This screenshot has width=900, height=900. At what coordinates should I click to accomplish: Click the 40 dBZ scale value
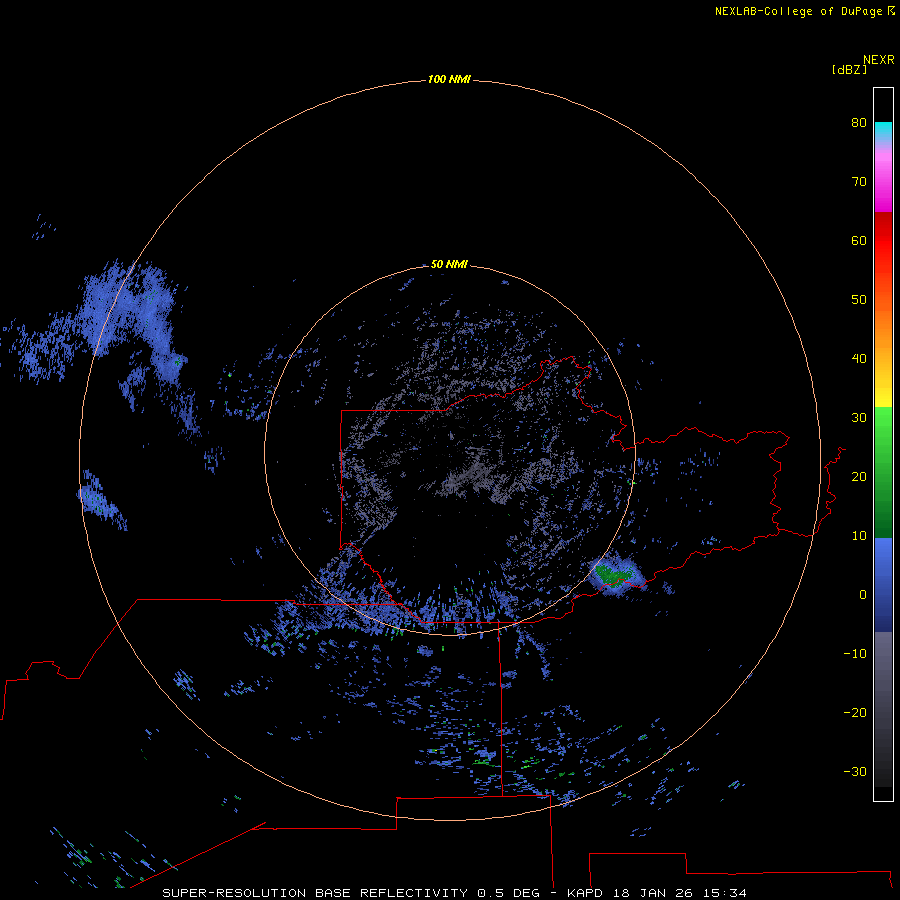[859, 359]
